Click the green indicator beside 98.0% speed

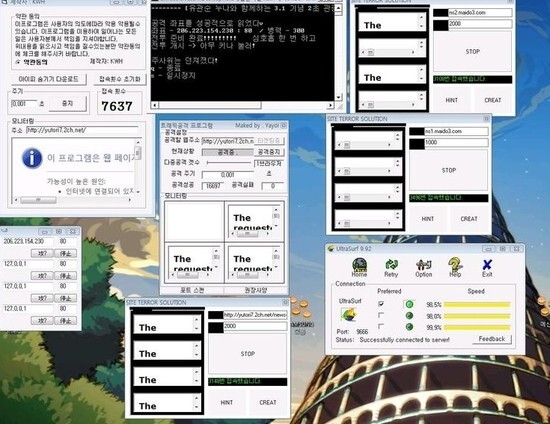pyautogui.click(x=409, y=316)
